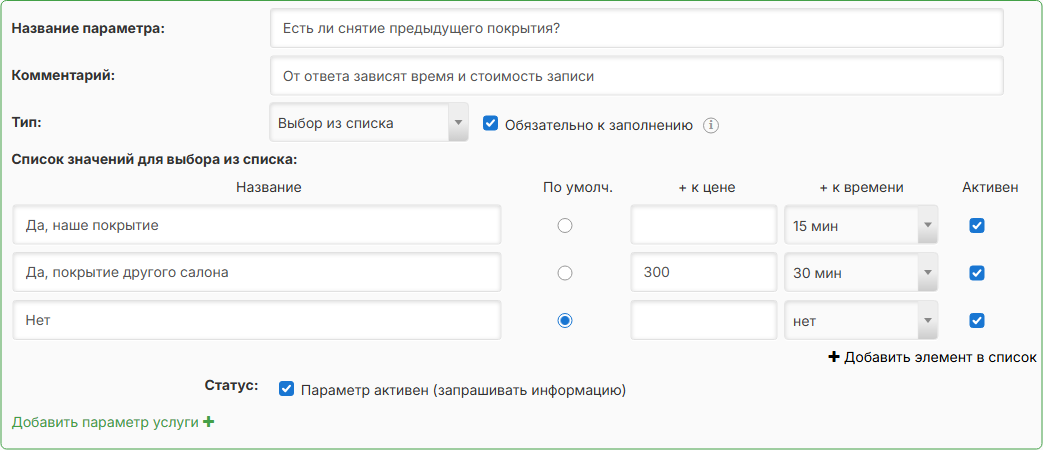Click the 'Название параметра:' label
1043x450 pixels.
click(x=88, y=29)
